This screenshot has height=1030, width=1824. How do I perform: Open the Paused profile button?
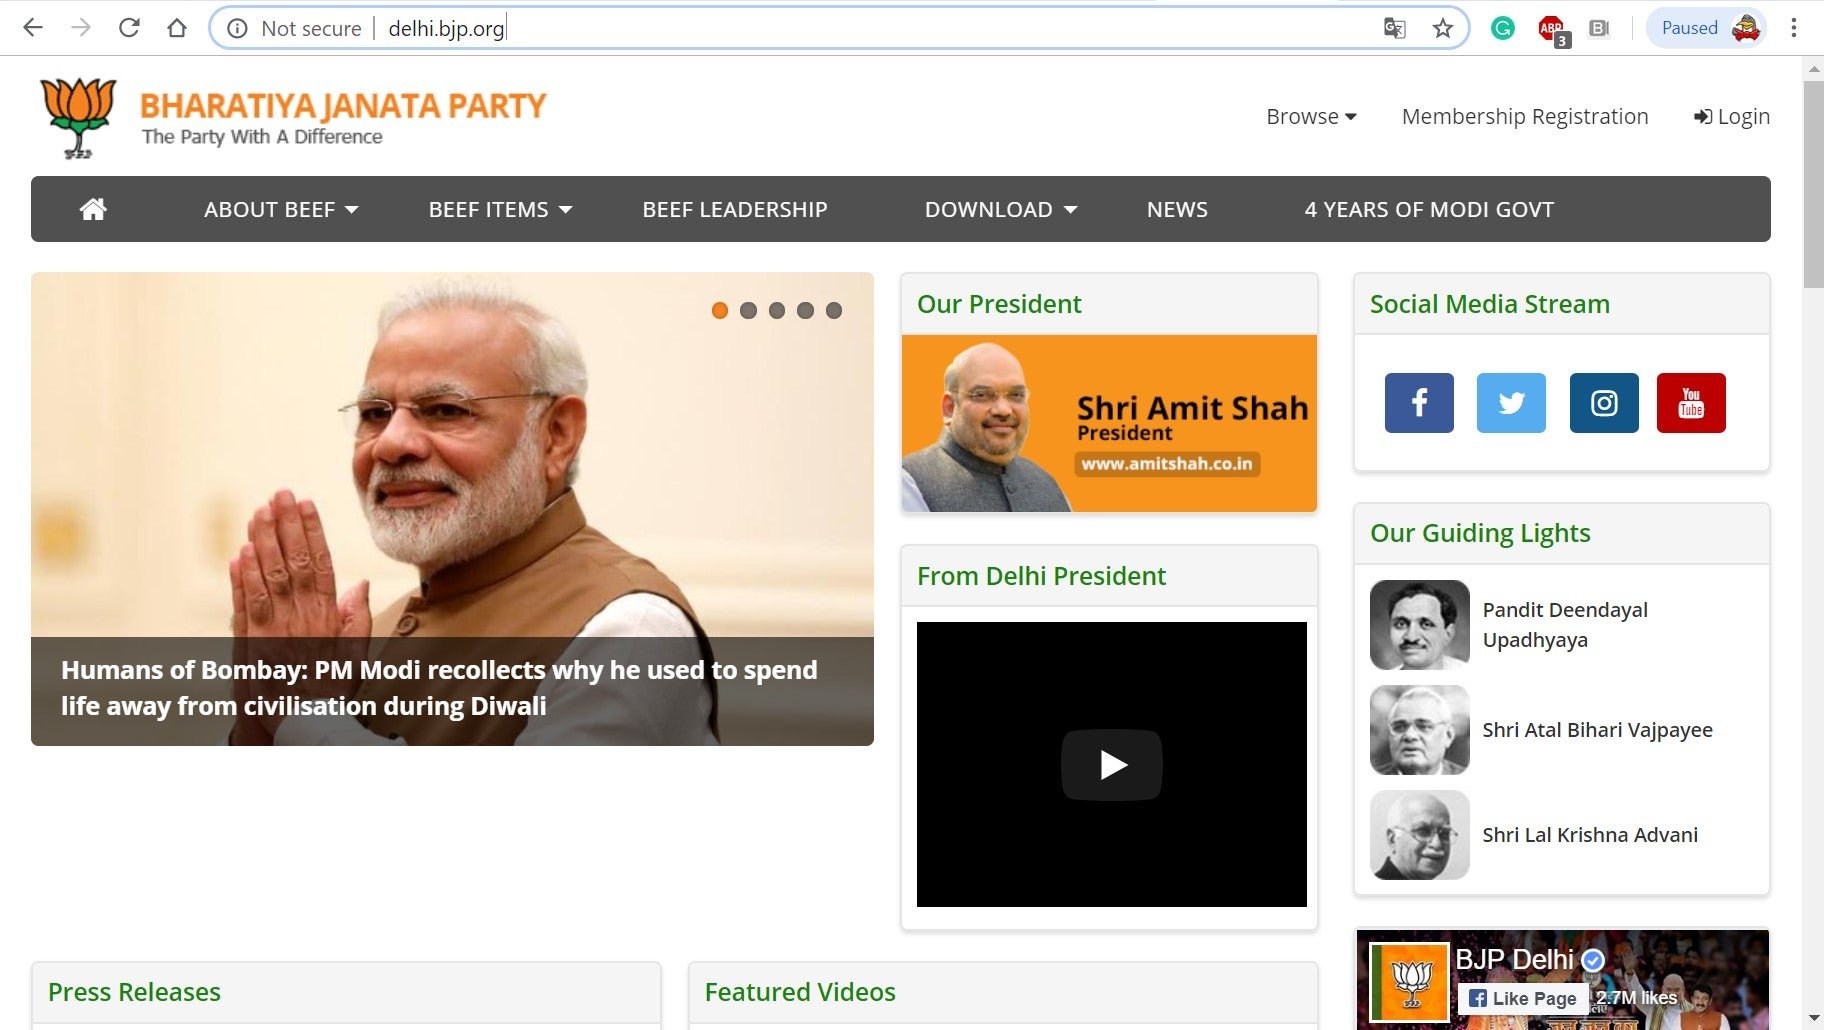point(1706,28)
